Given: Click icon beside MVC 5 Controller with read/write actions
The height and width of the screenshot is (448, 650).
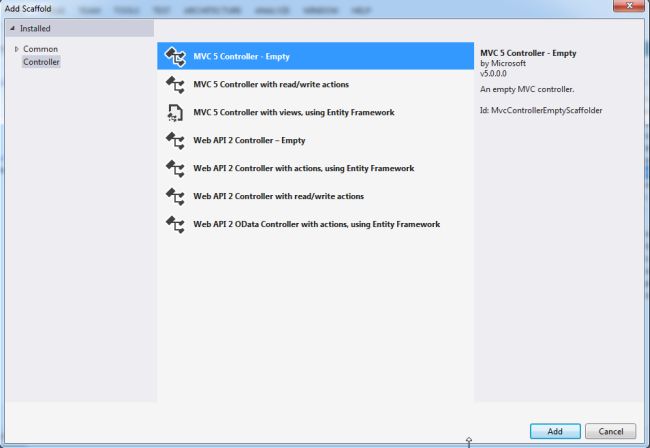Looking at the screenshot, I should 175,85.
